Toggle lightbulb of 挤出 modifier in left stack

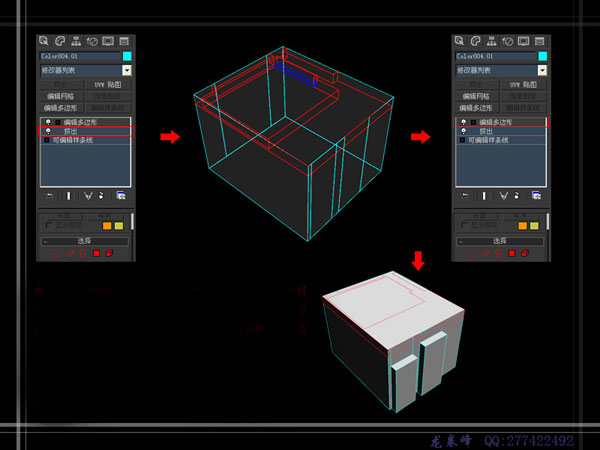pyautogui.click(x=47, y=131)
